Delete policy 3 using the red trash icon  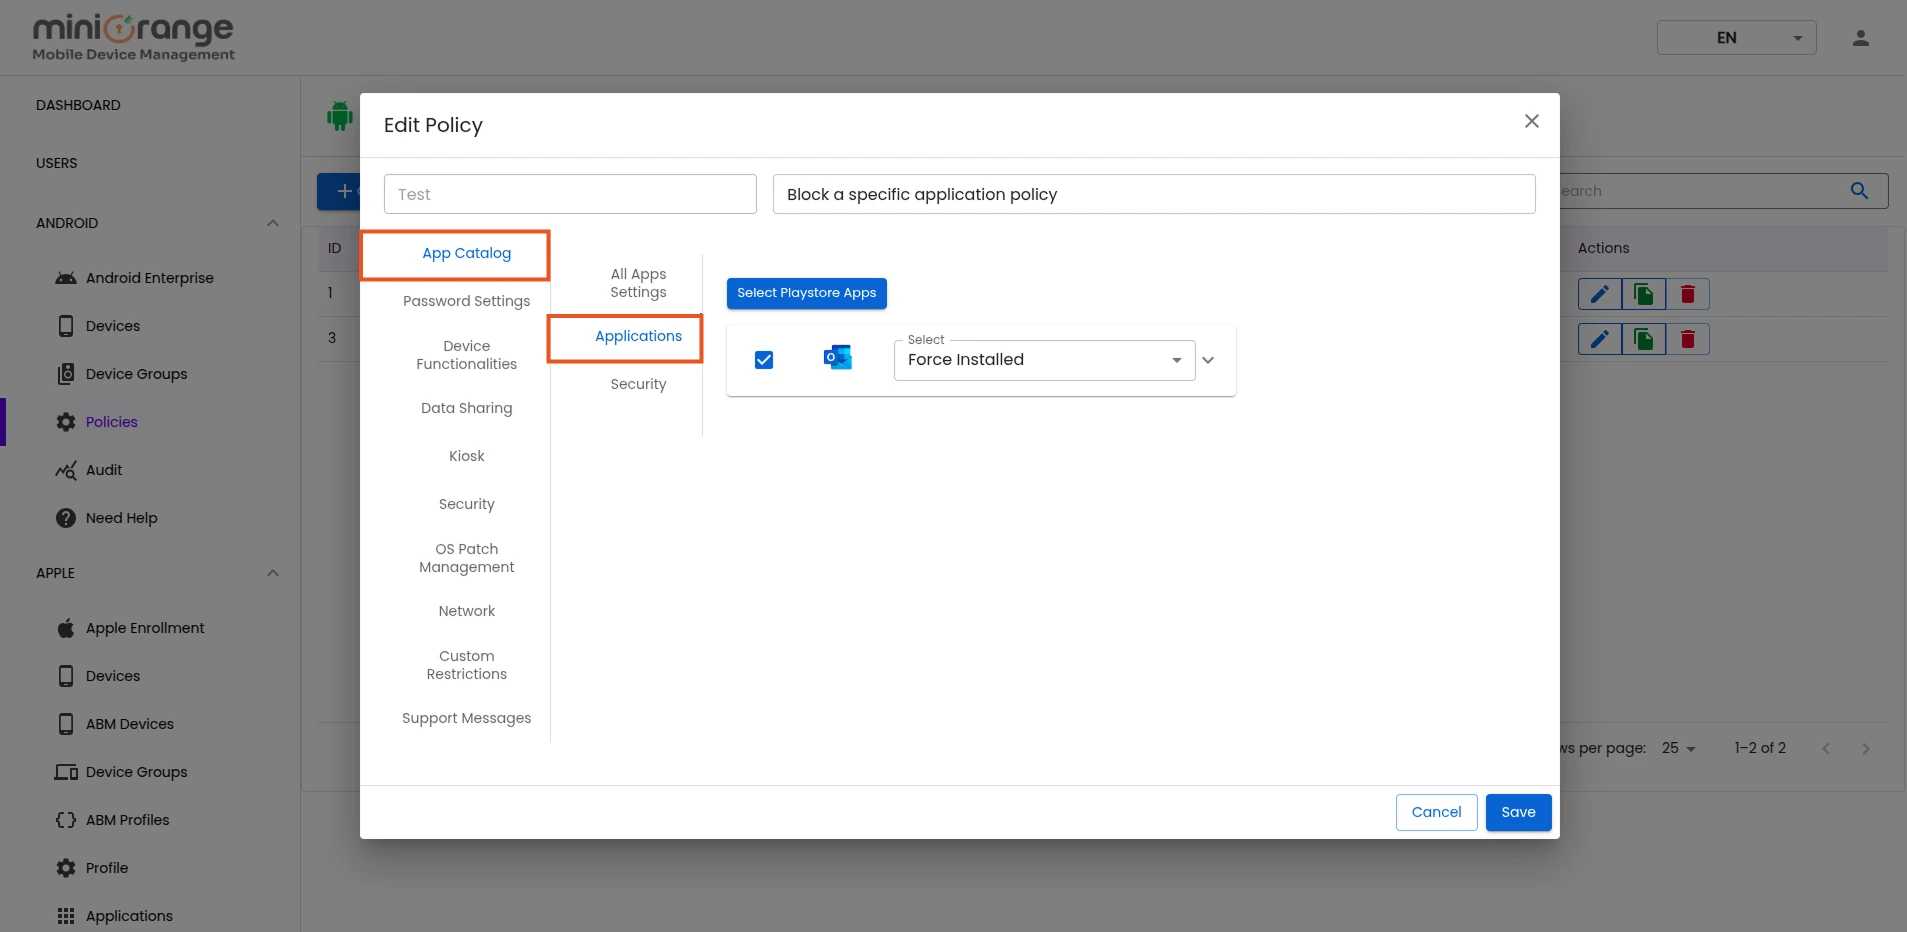click(1688, 338)
